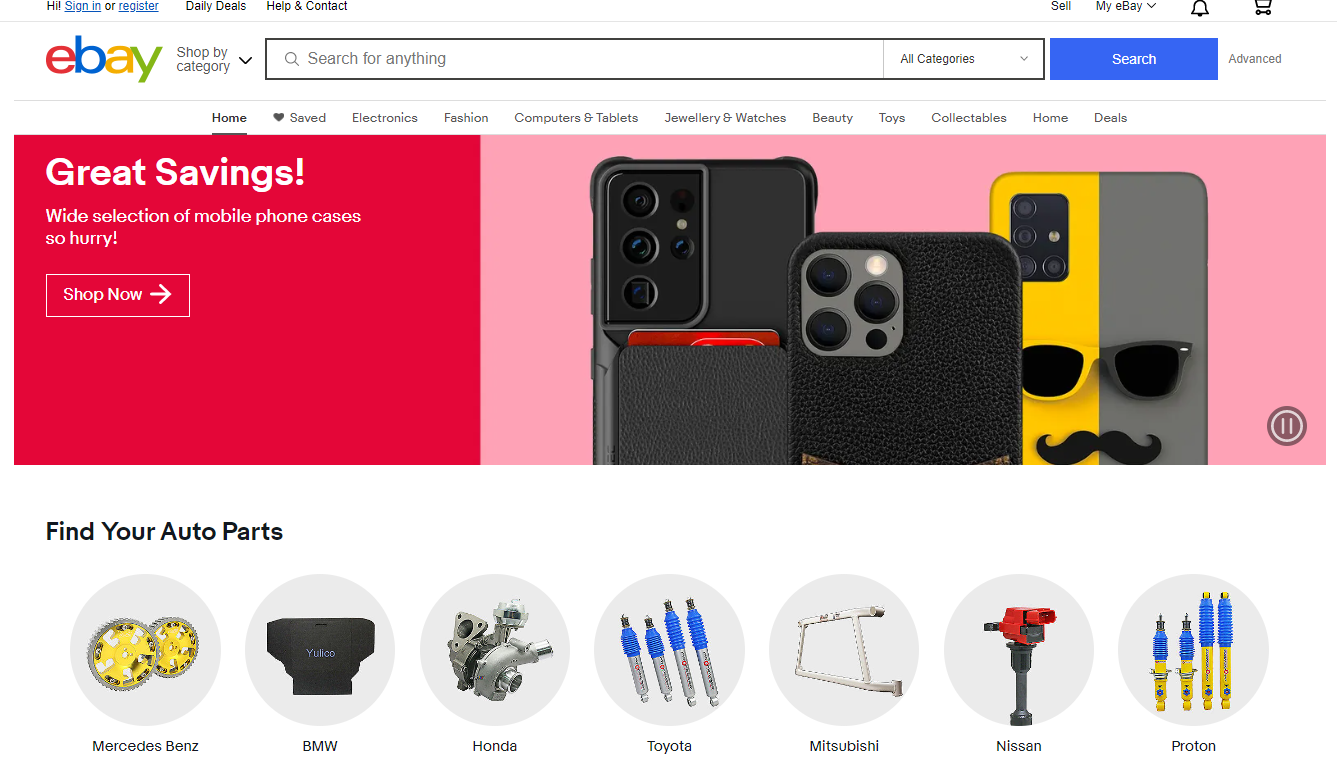Select the Honda turbo parts icon
The height and width of the screenshot is (766, 1337).
(x=495, y=649)
